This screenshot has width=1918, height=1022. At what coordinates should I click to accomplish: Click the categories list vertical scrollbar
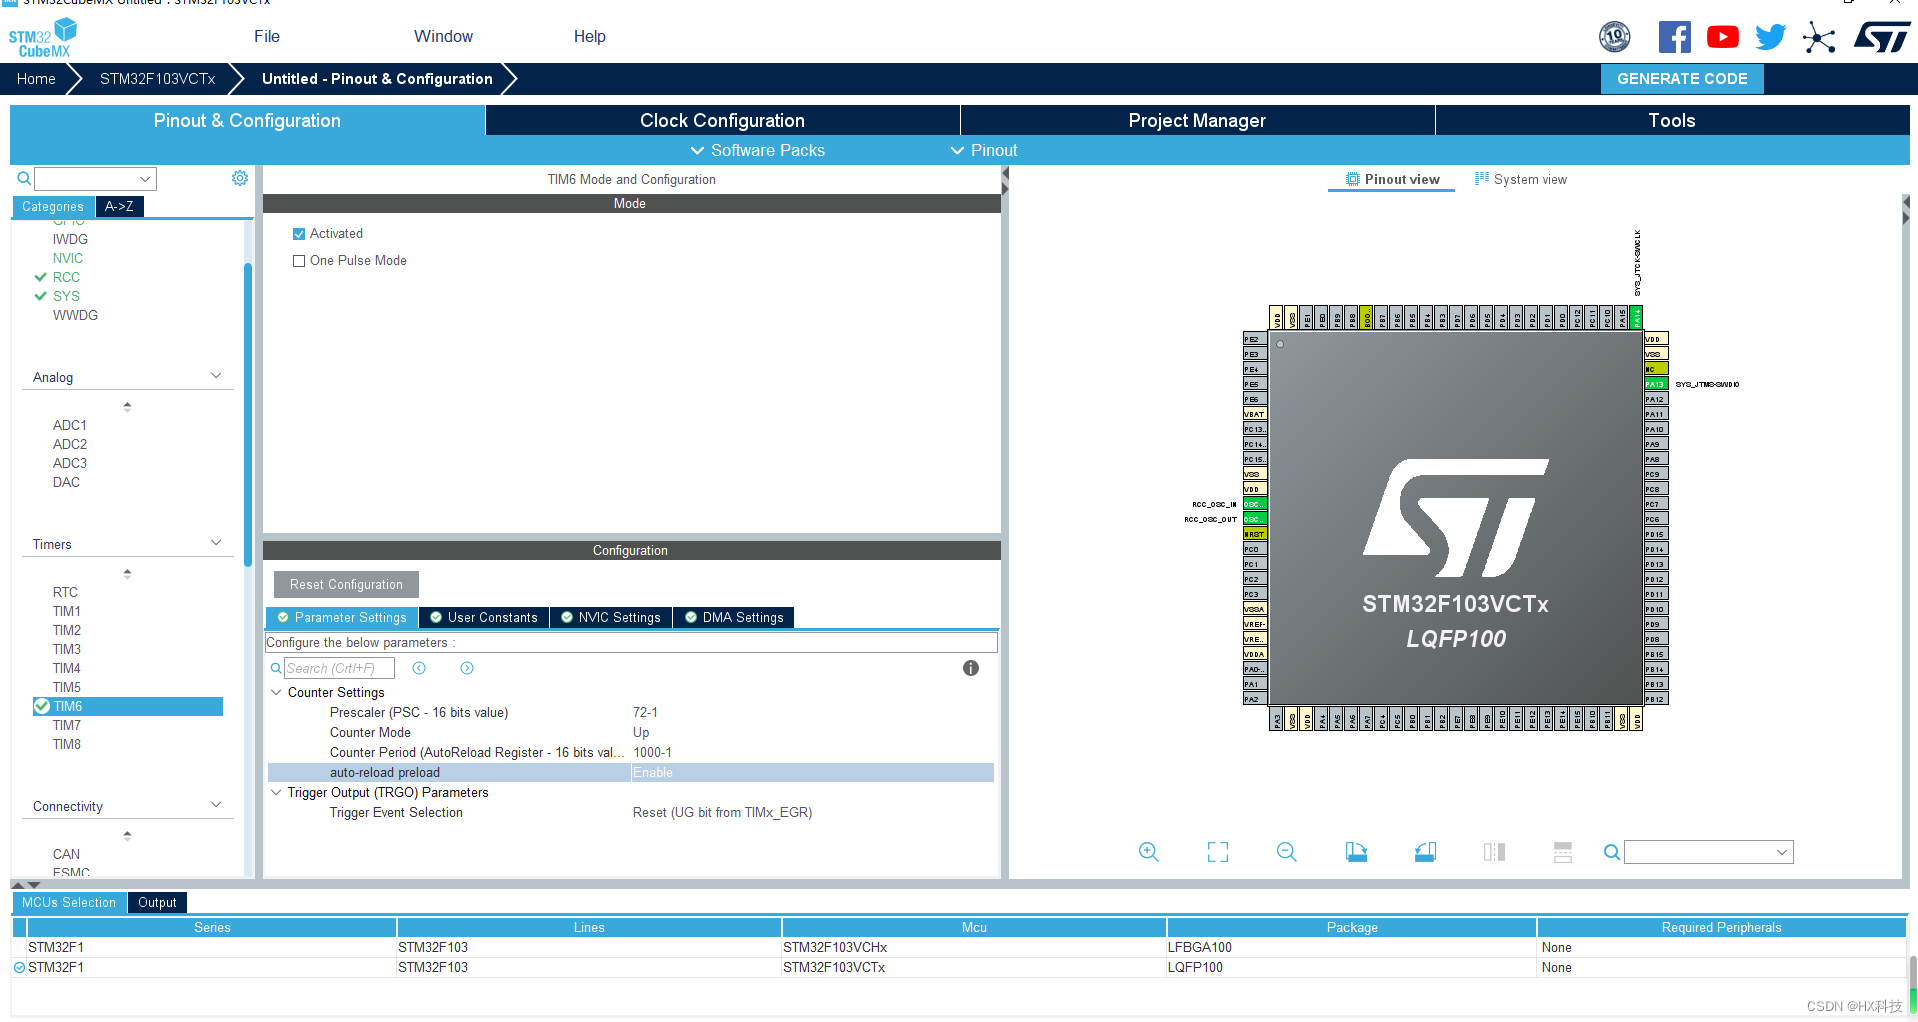point(247,415)
